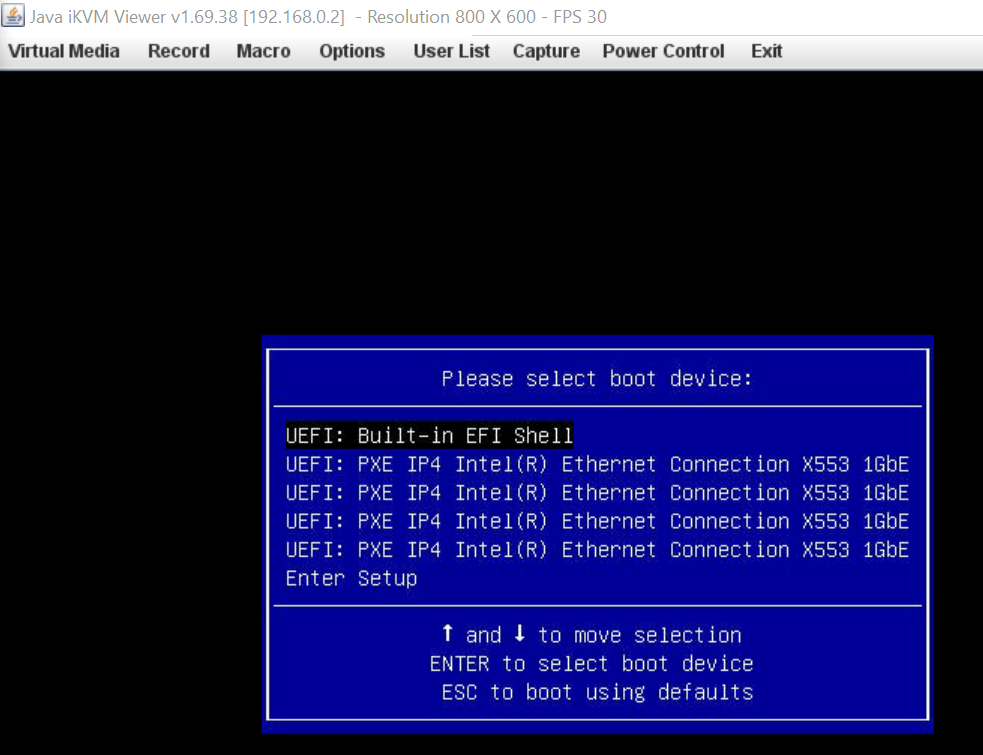
Task: Open the User List menu
Action: pos(451,51)
